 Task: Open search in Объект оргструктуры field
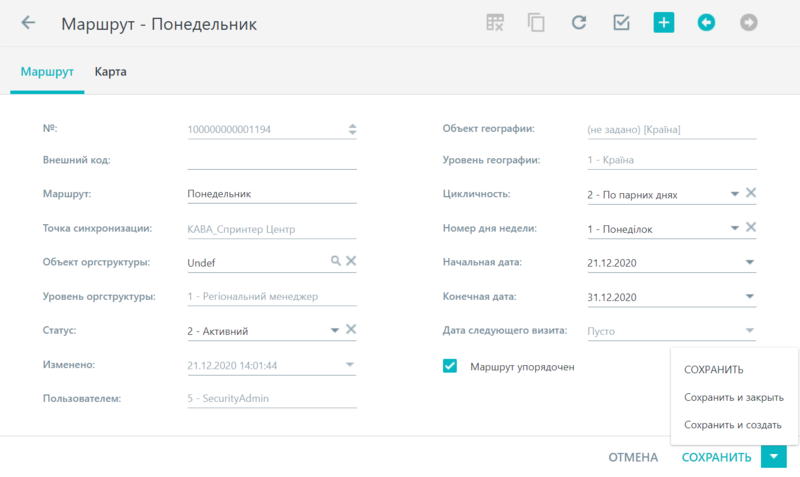tap(335, 261)
